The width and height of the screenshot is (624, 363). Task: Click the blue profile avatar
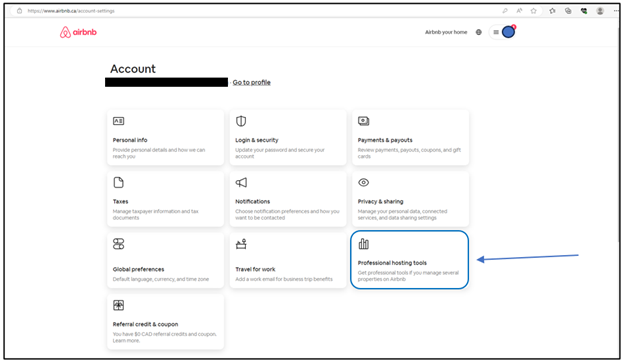(x=508, y=32)
